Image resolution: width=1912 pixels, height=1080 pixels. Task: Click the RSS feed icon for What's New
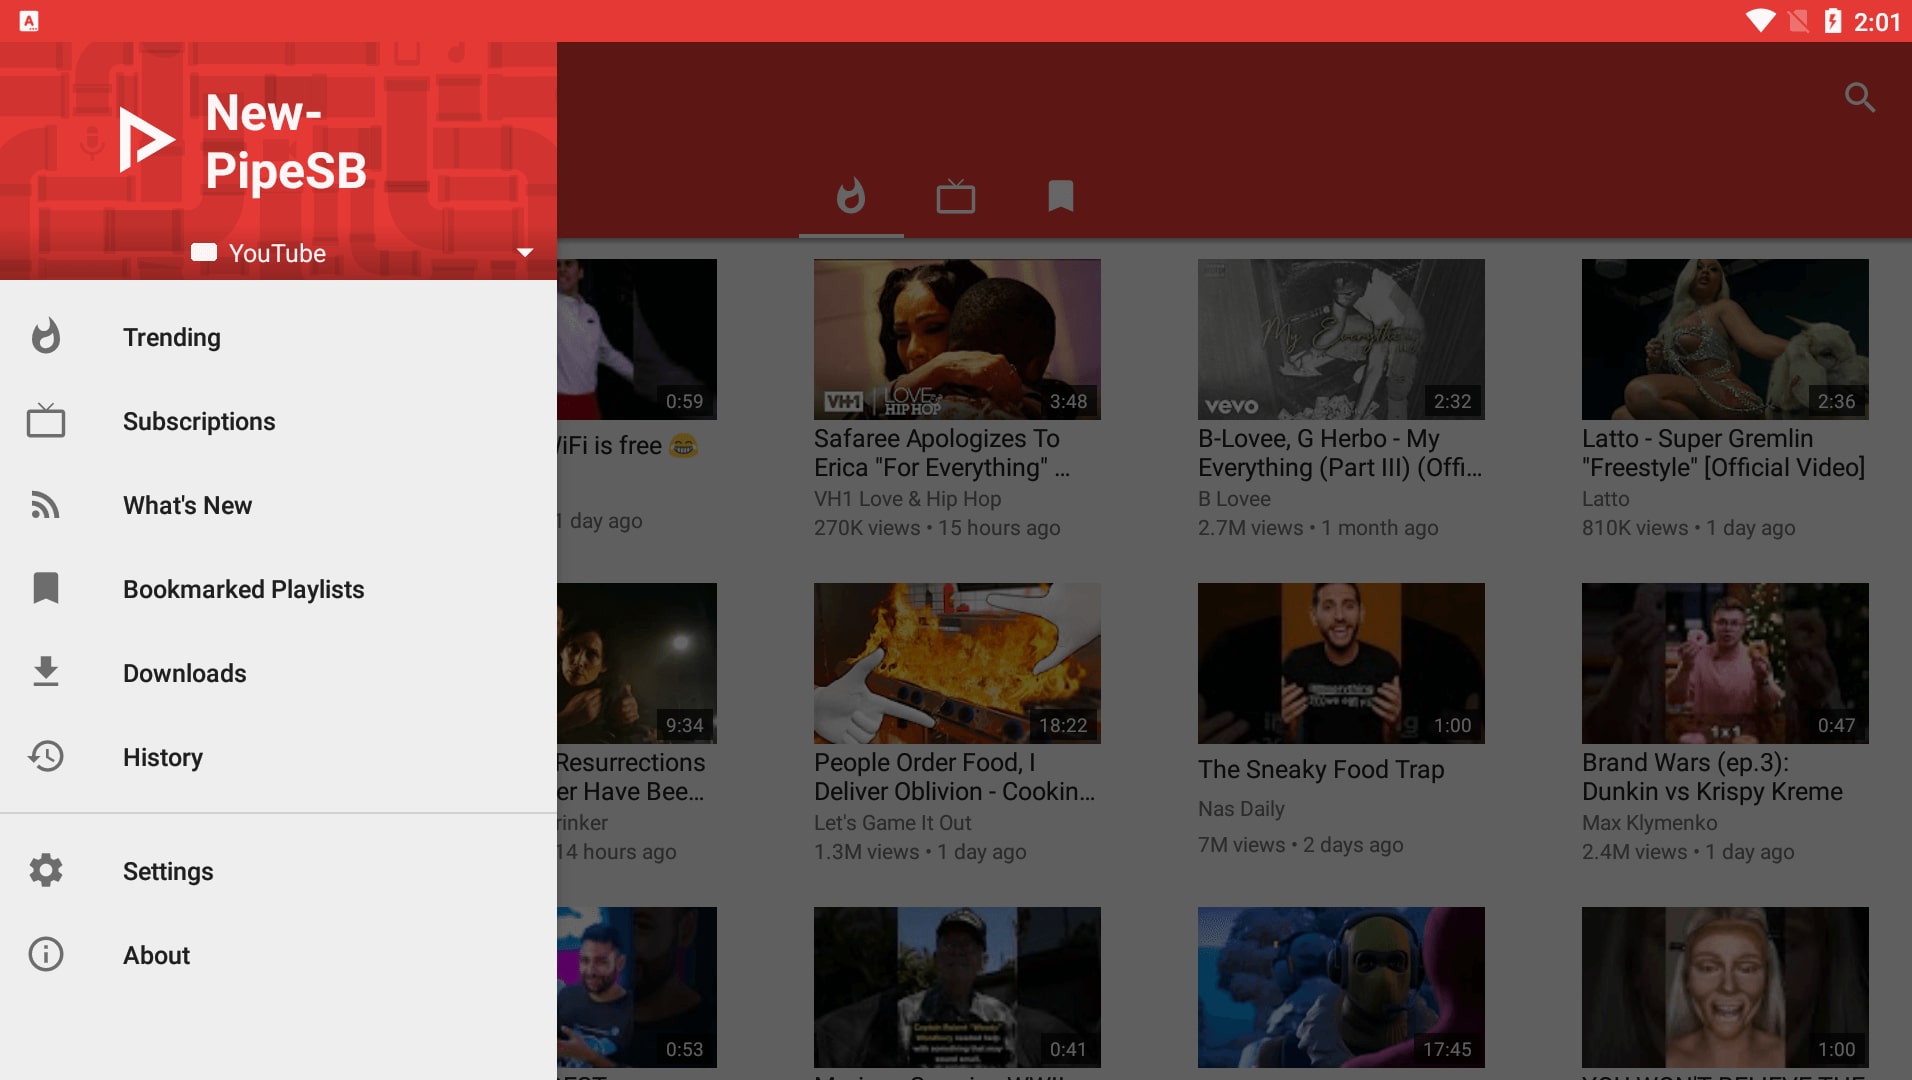[x=46, y=505]
